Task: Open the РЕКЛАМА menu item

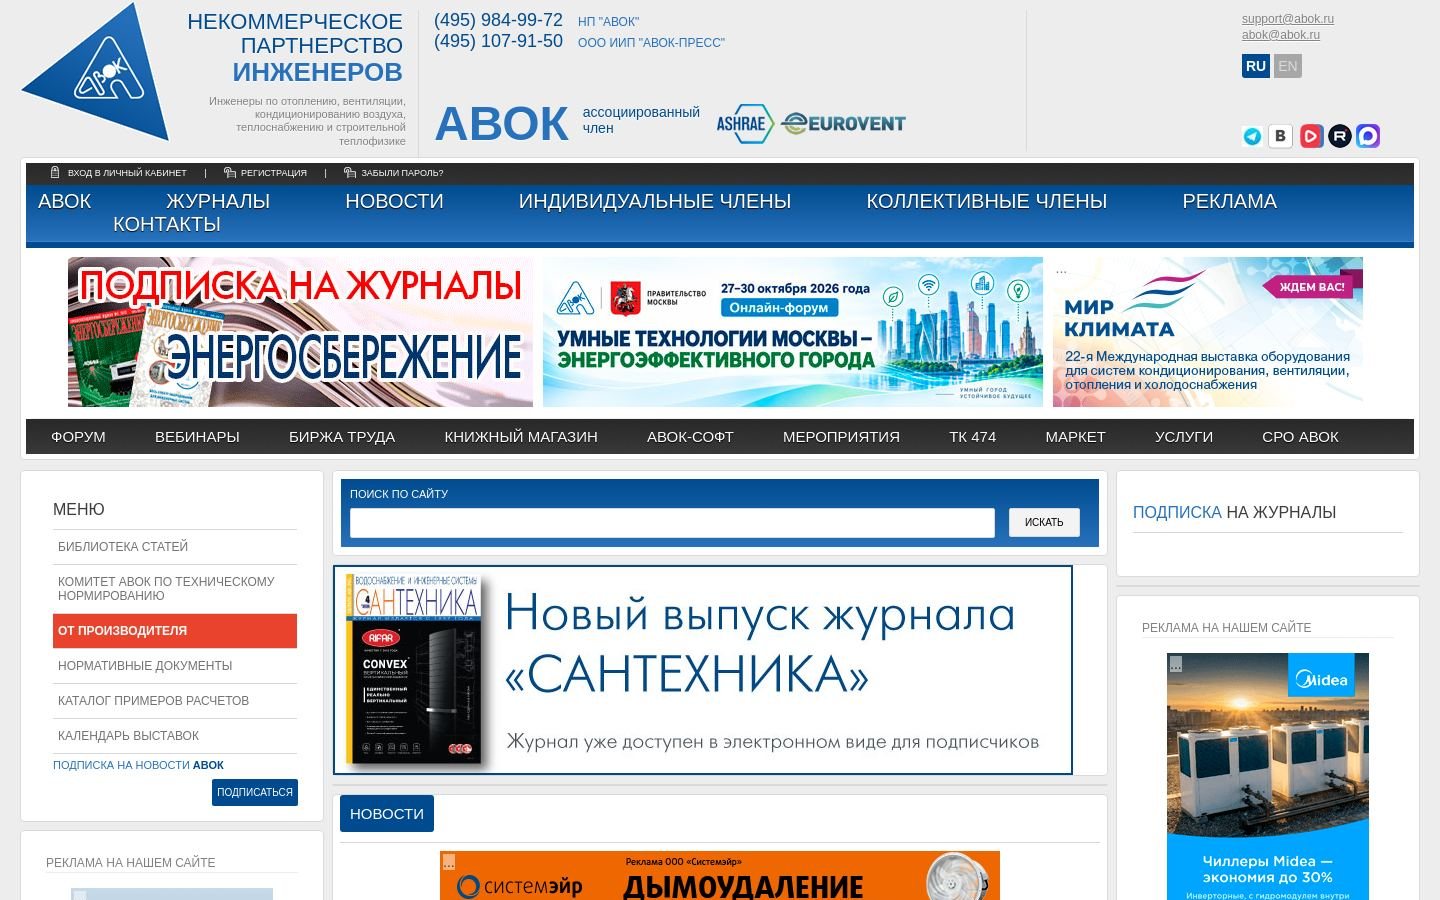Action: (1229, 201)
